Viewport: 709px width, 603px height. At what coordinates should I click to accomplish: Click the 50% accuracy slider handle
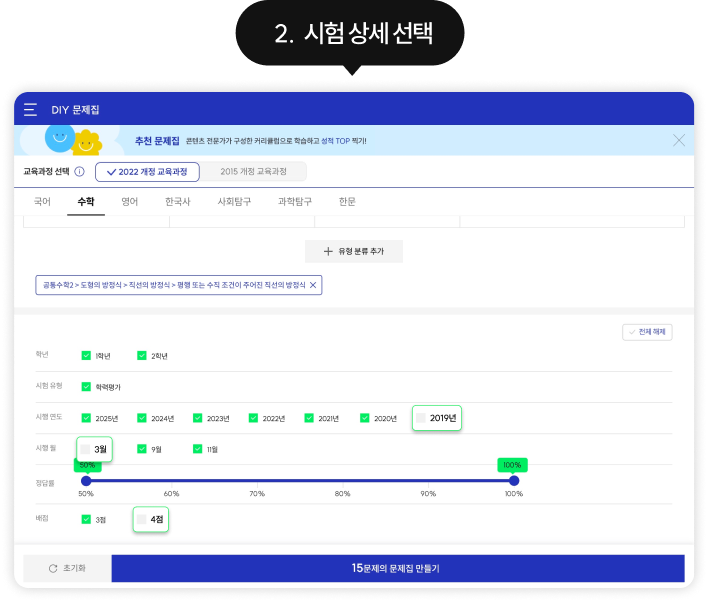86,481
